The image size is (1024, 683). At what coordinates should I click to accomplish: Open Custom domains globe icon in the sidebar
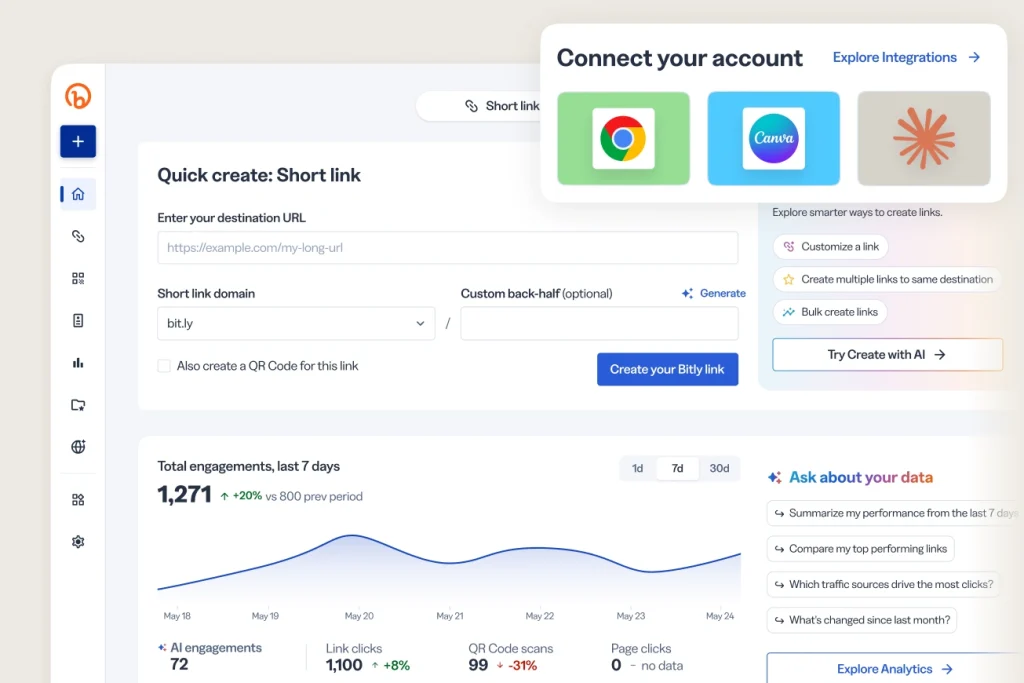coord(78,447)
